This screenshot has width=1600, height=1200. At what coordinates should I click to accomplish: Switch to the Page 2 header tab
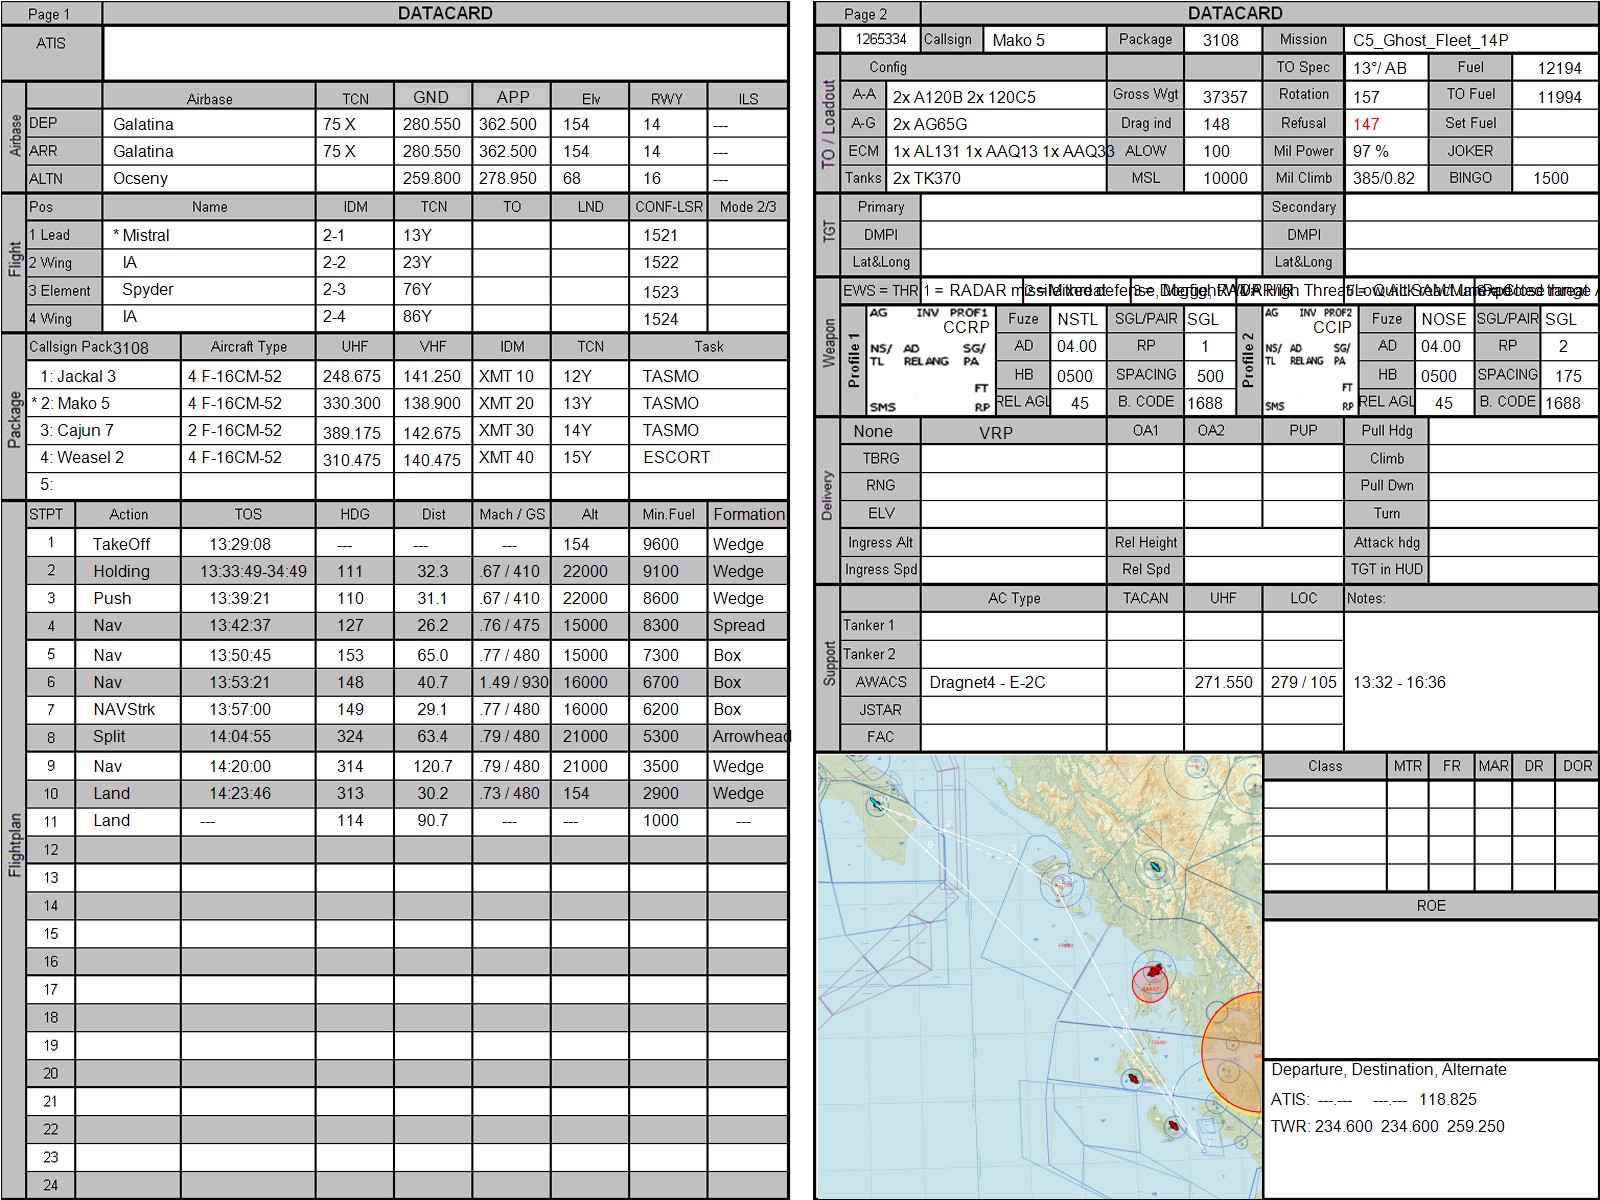[x=866, y=14]
